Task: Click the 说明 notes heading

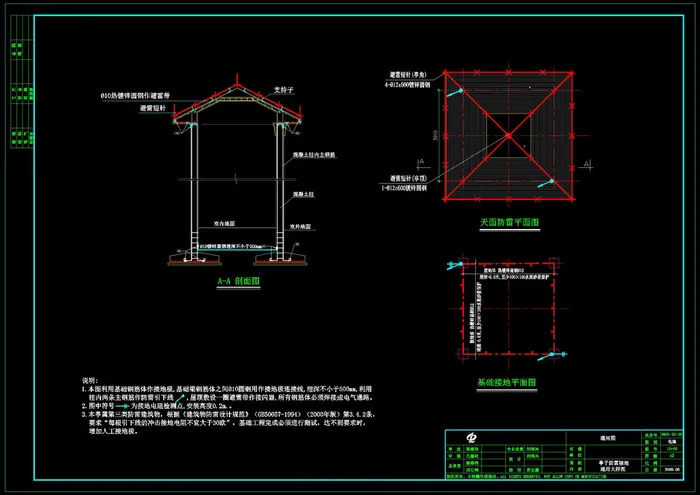Action: 89,380
